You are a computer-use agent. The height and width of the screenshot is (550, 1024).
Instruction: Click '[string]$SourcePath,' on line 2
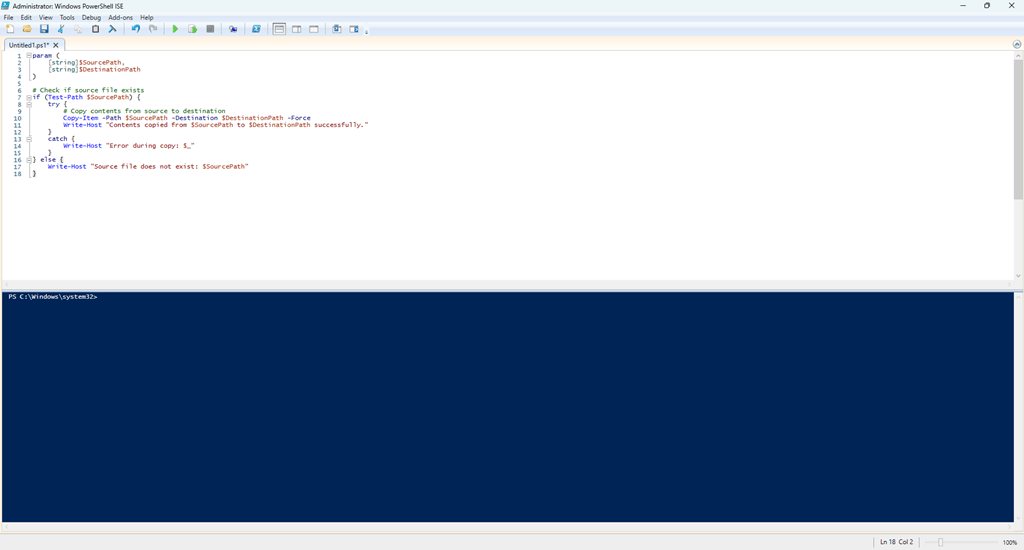click(86, 63)
